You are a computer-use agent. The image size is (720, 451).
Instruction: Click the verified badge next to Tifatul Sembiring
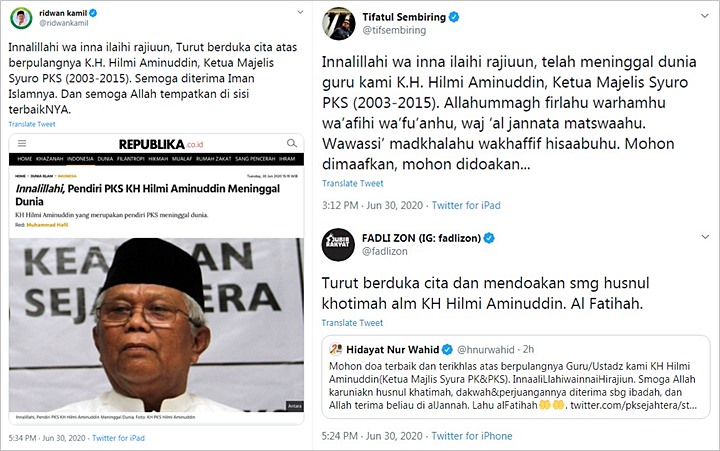tap(454, 17)
